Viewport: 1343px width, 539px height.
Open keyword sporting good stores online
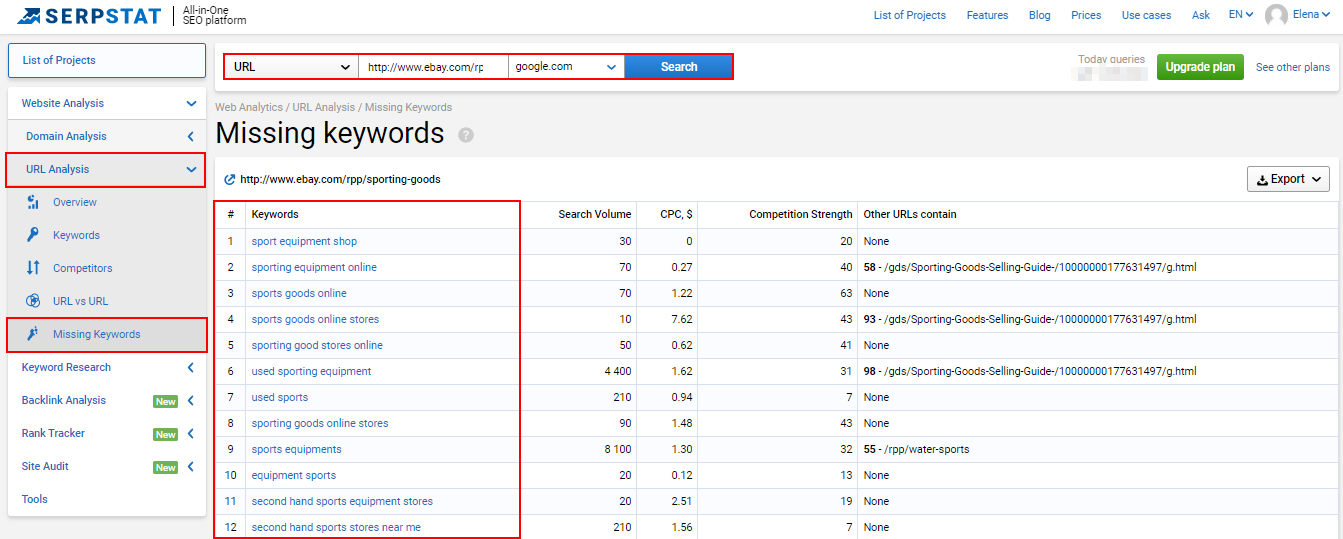[317, 345]
